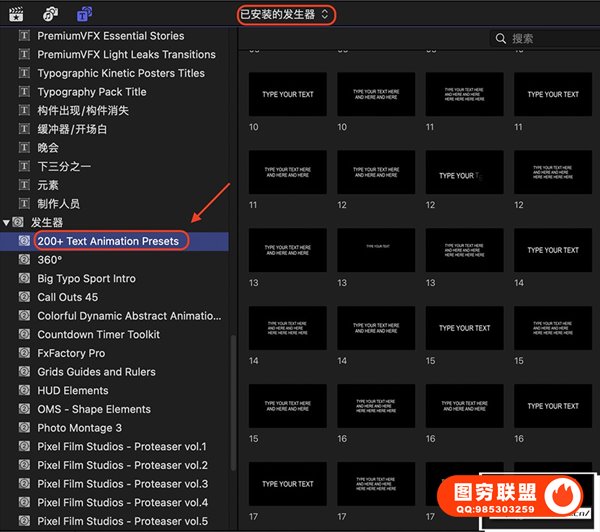The image size is (600, 532).
Task: Click the generator icon beside HUD Elements
Action: tap(24, 390)
